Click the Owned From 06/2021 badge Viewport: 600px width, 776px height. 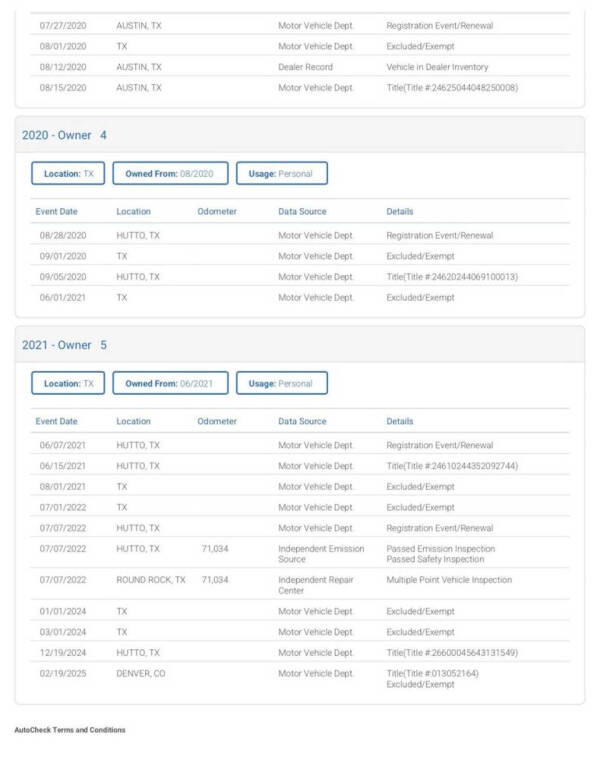point(170,383)
